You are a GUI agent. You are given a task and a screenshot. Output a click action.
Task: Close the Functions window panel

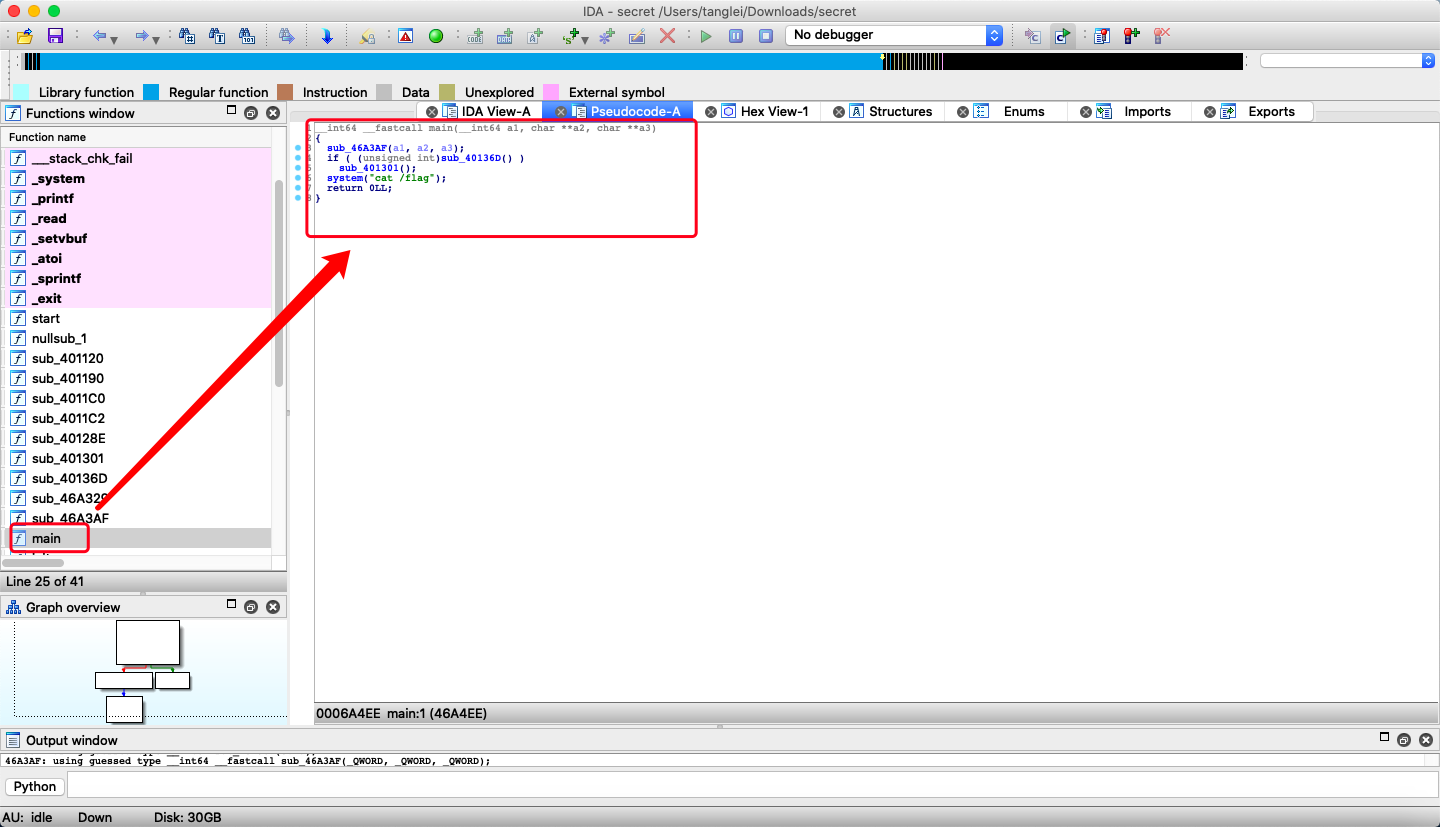273,113
